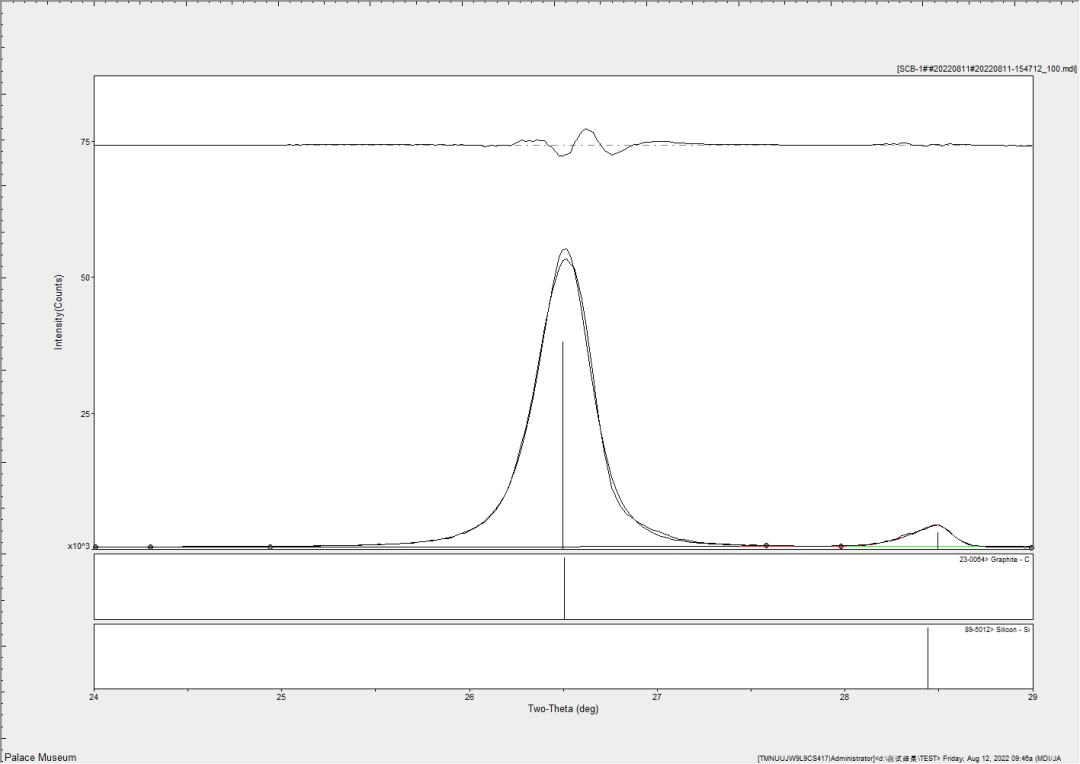Click the difference curve bump near 26.6 degrees
This screenshot has height=764, width=1080.
click(x=586, y=130)
